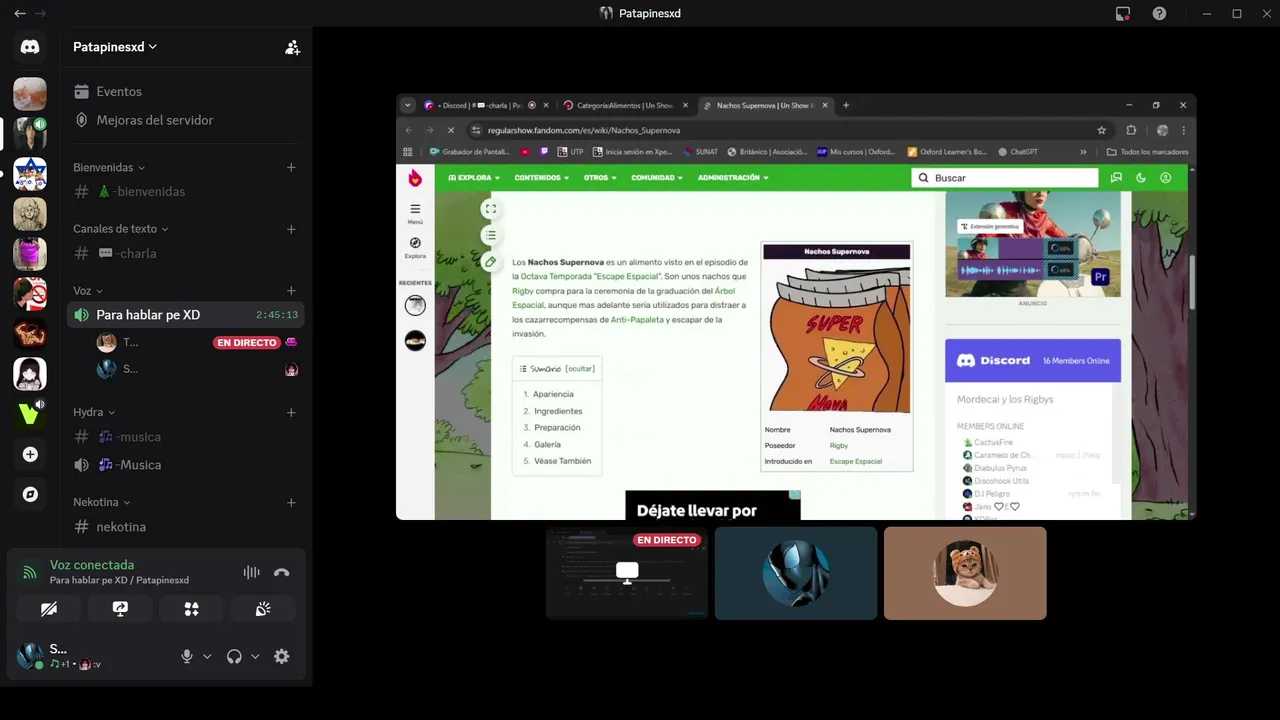Click the green voice connection signal icon
The height and width of the screenshot is (720, 1280).
[30, 573]
